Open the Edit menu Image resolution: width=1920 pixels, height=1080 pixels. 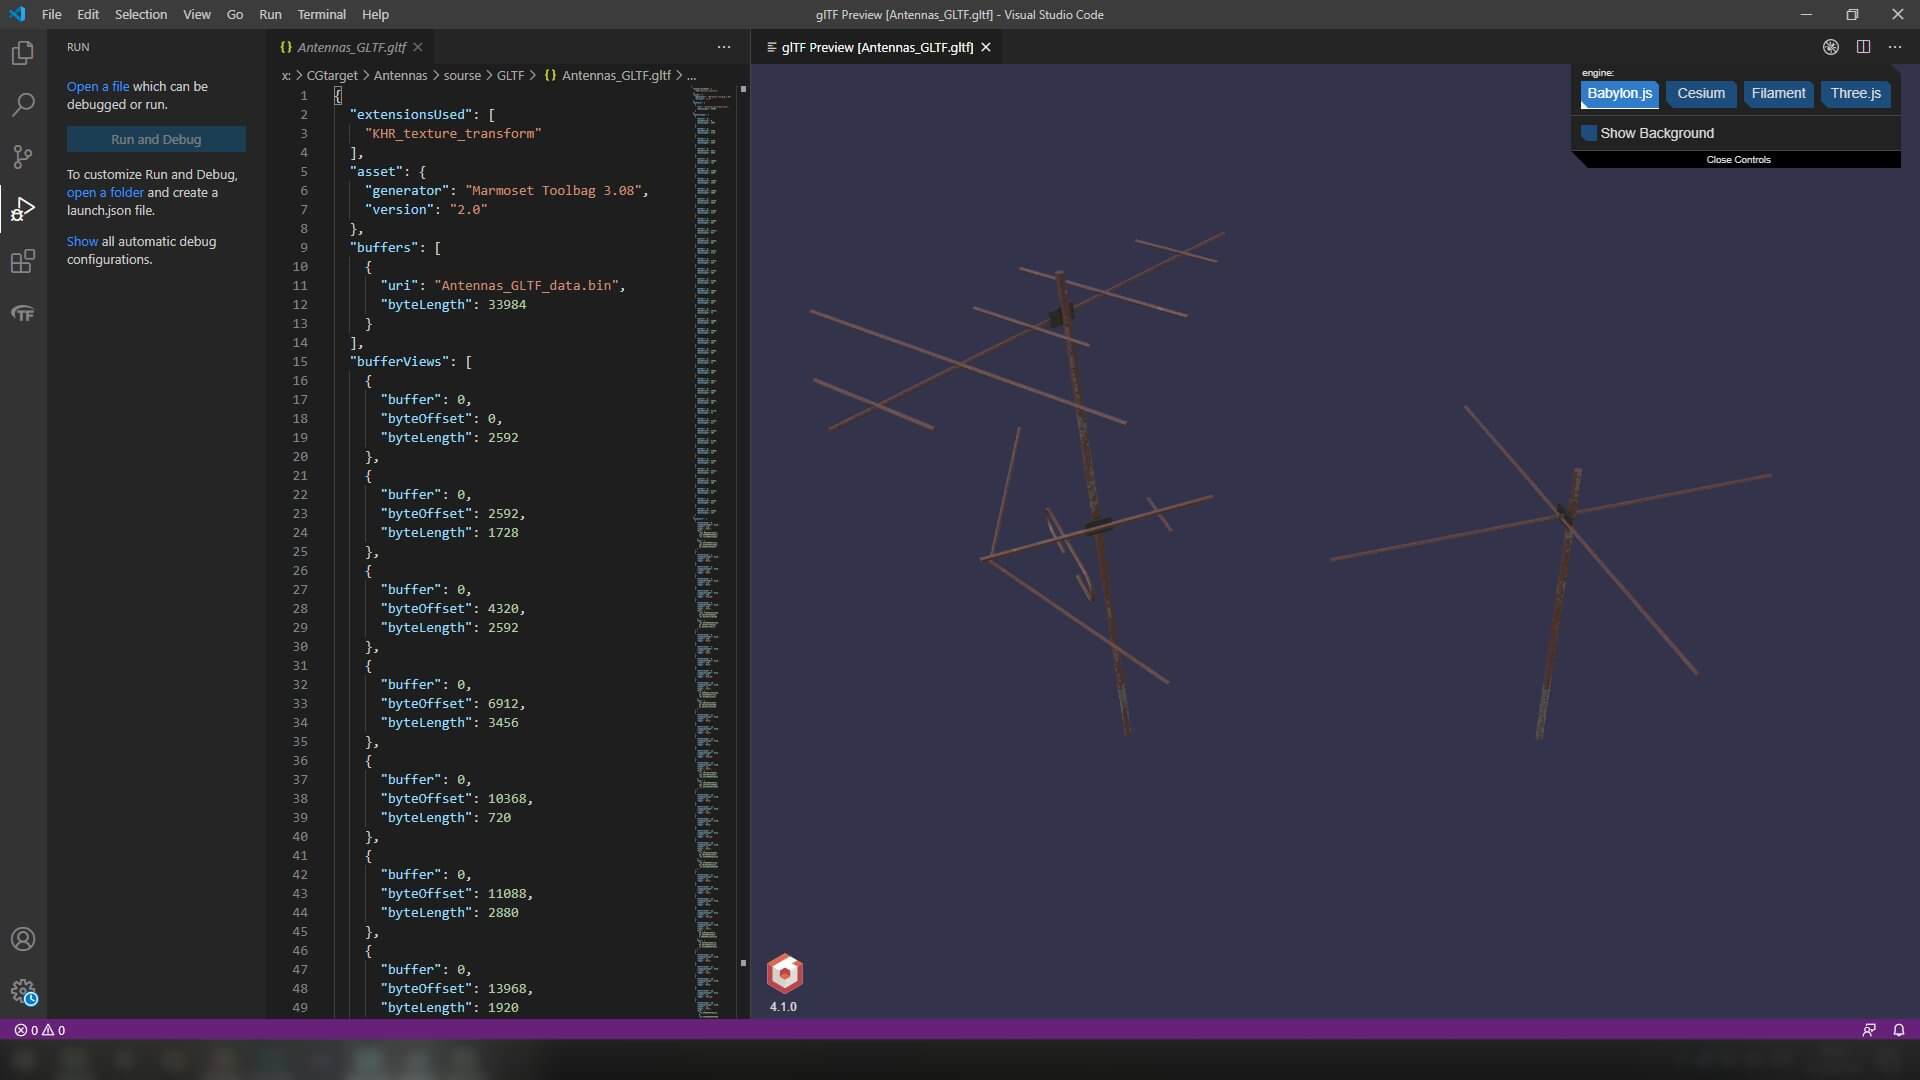coord(88,14)
